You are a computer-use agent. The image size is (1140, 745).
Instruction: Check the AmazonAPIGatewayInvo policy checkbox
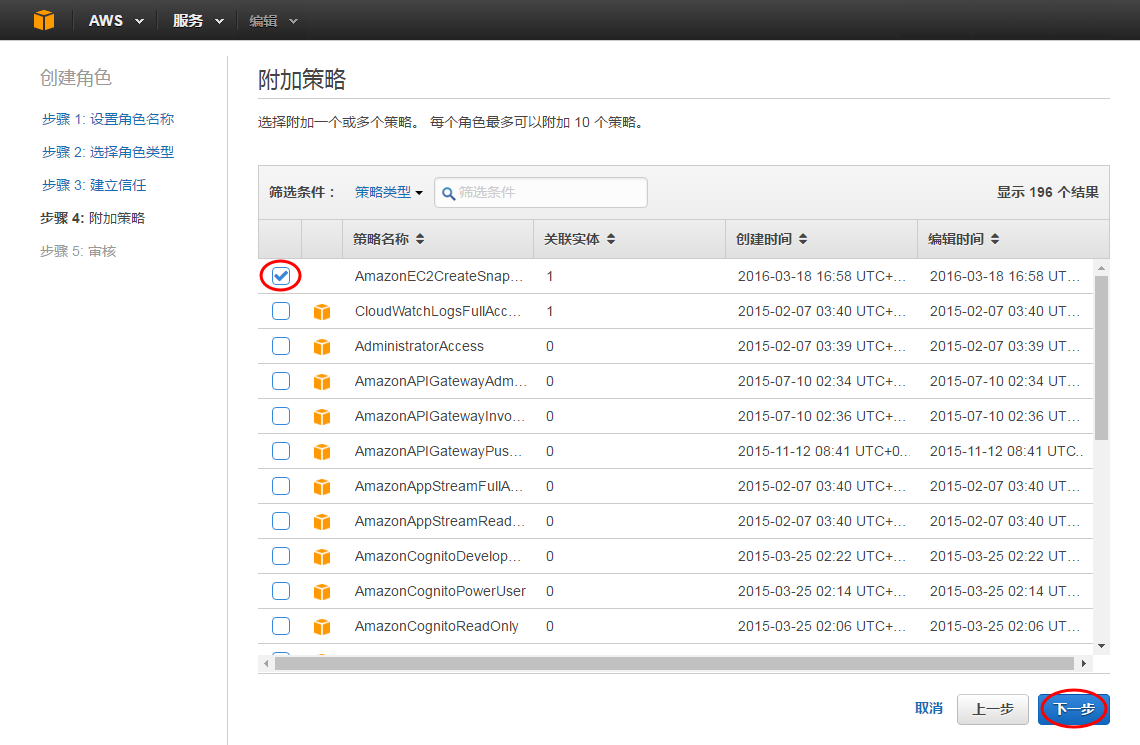(x=281, y=416)
